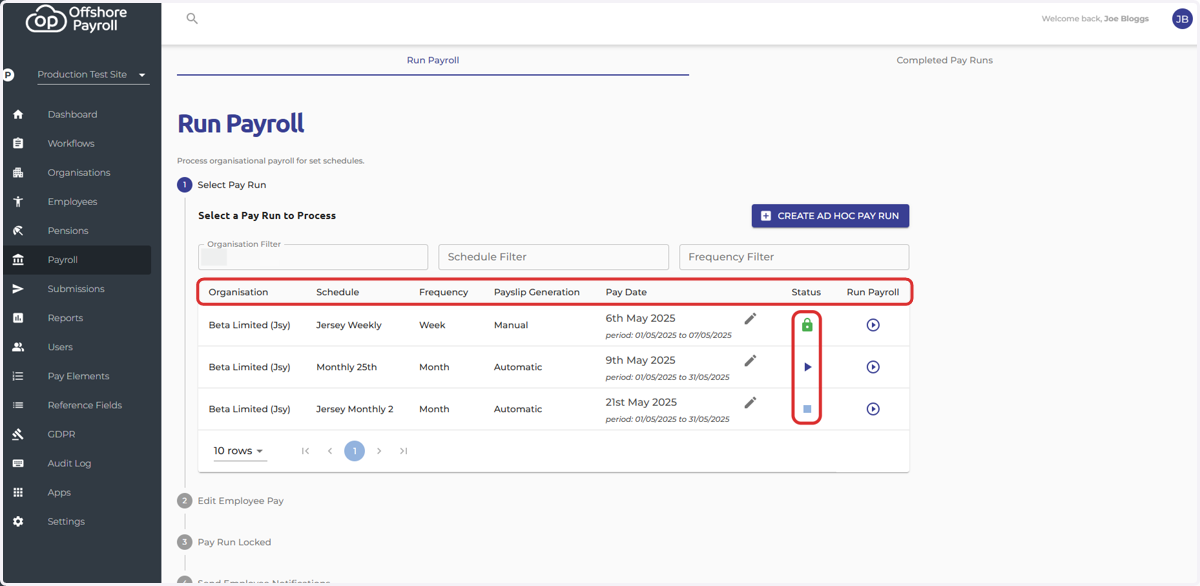Image resolution: width=1200 pixels, height=586 pixels.
Task: Click the Apps grid icon
Action: click(18, 492)
